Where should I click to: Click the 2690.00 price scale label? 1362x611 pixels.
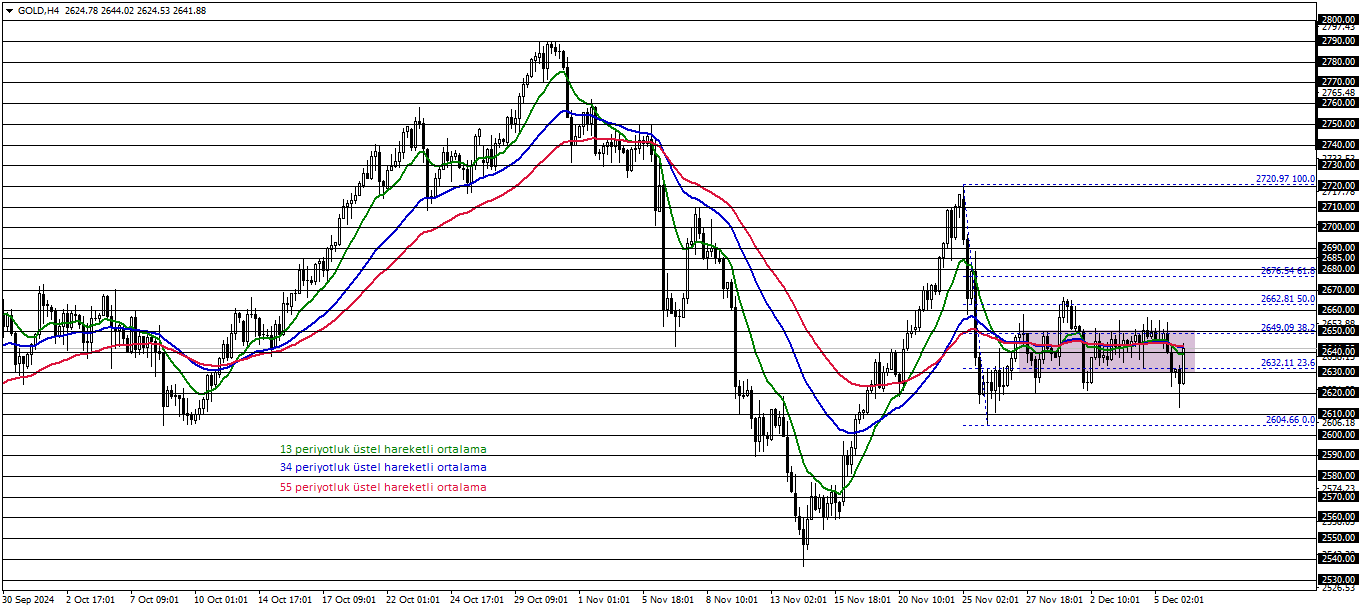pyautogui.click(x=1338, y=248)
